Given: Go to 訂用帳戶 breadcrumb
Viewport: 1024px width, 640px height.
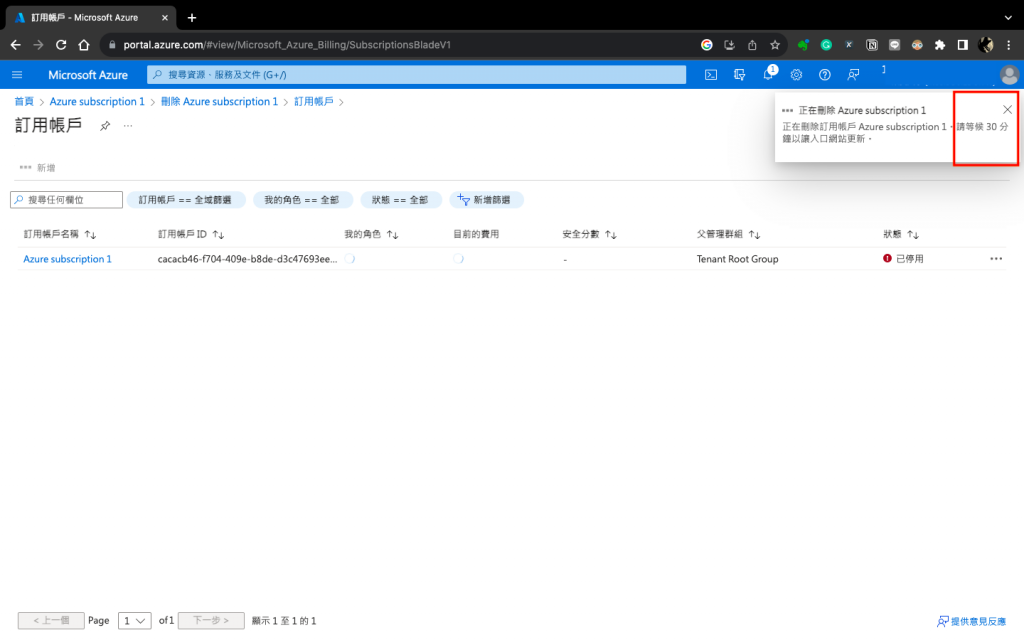Looking at the screenshot, I should pyautogui.click(x=313, y=101).
